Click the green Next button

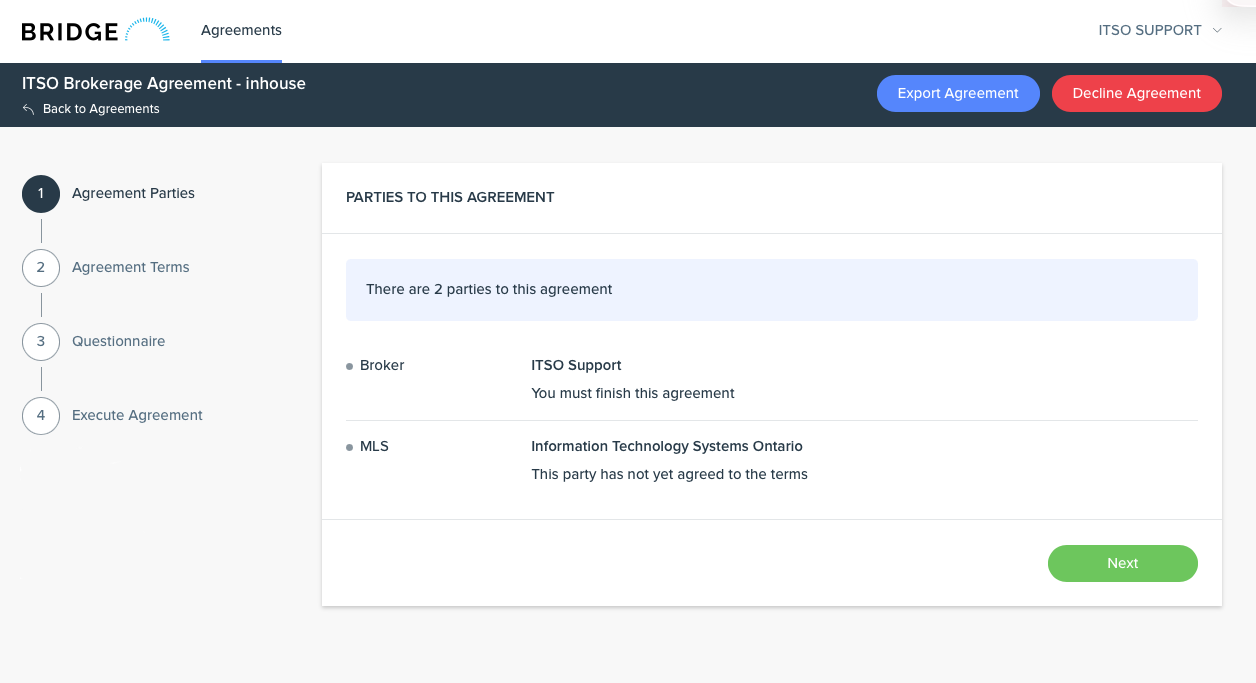(x=1122, y=563)
